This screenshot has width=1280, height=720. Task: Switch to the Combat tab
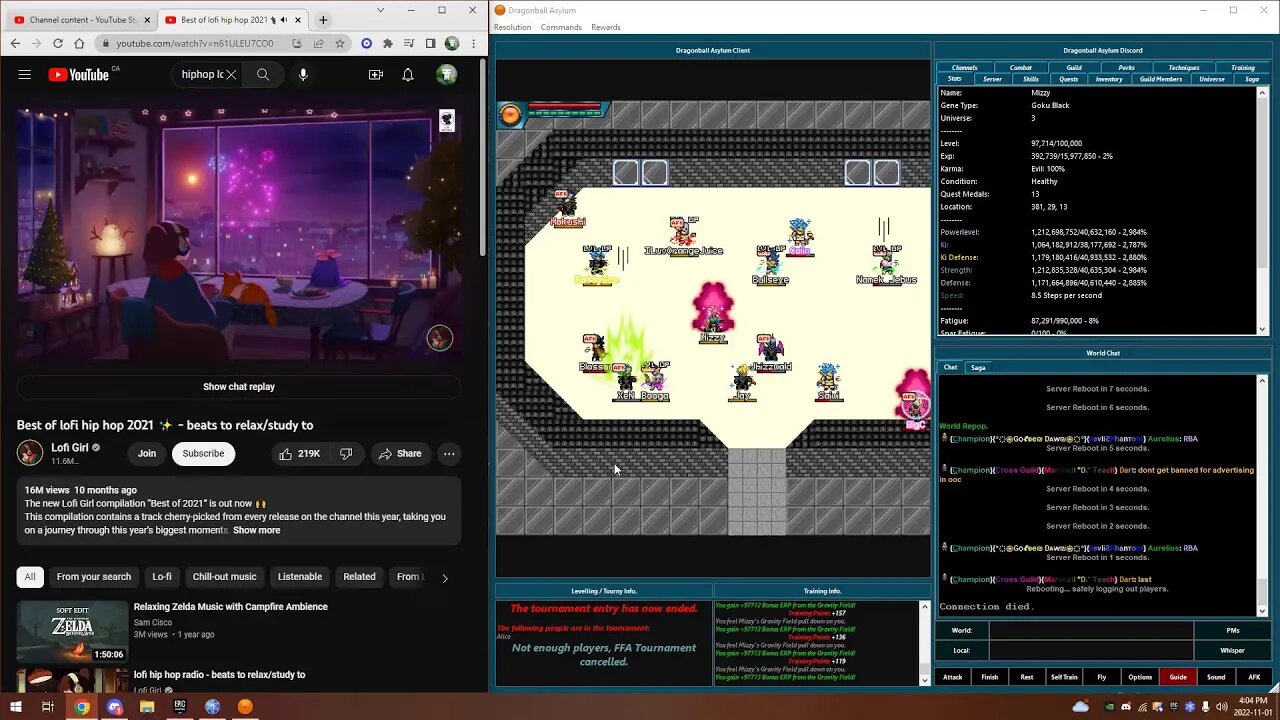coord(1021,68)
